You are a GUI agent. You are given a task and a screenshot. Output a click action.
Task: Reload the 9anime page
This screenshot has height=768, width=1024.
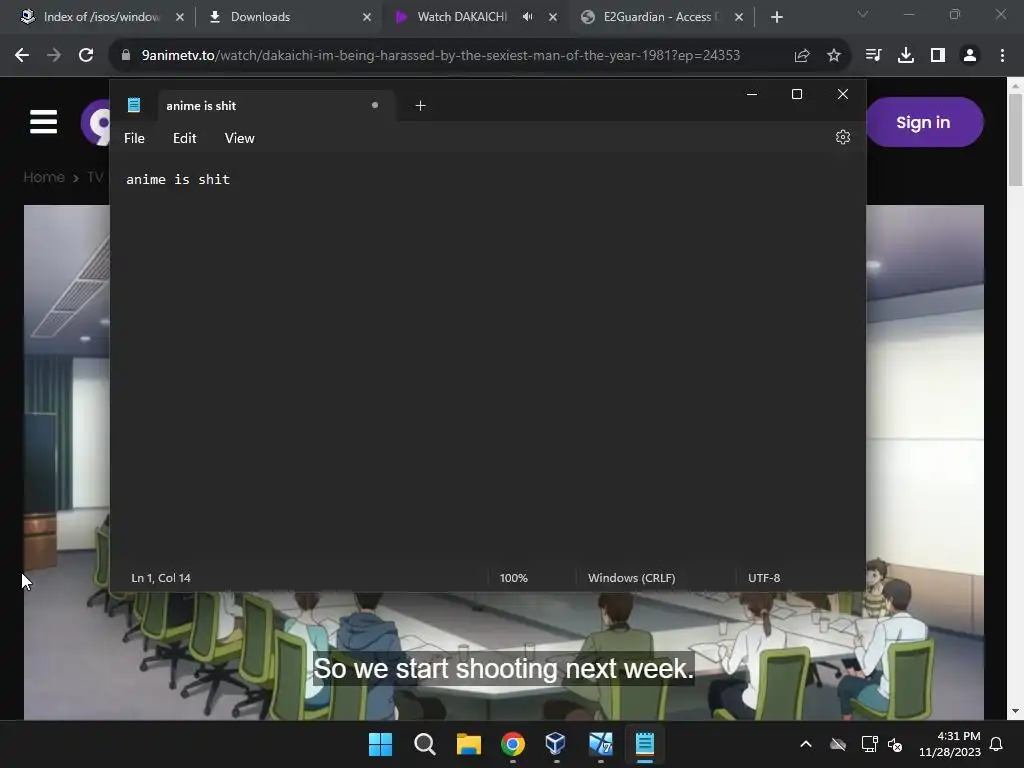86,56
